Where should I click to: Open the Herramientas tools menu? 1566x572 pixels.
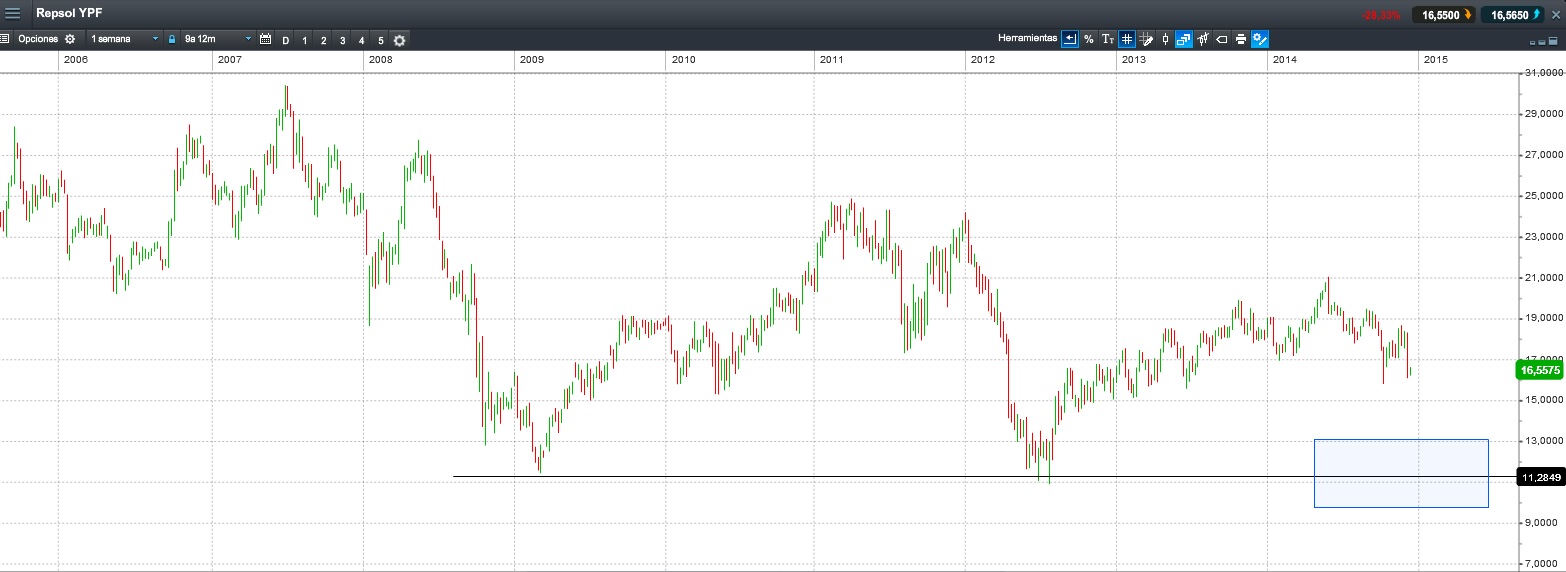pyautogui.click(x=1027, y=39)
